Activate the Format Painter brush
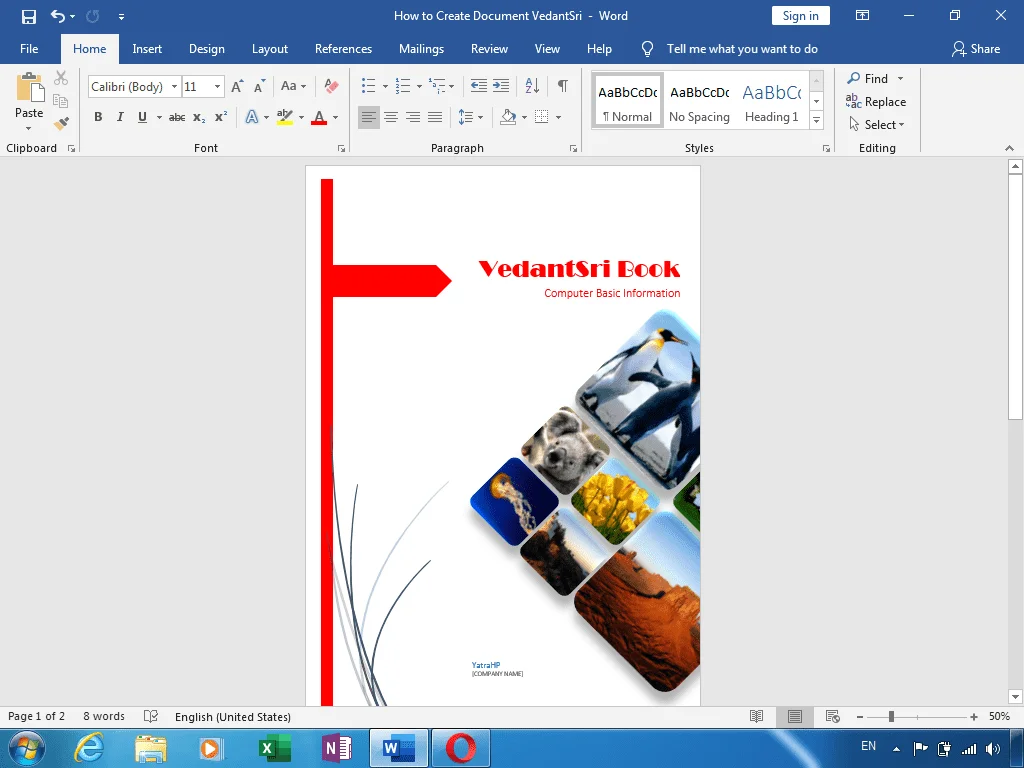Screen dimensions: 1024x768 click(61, 123)
